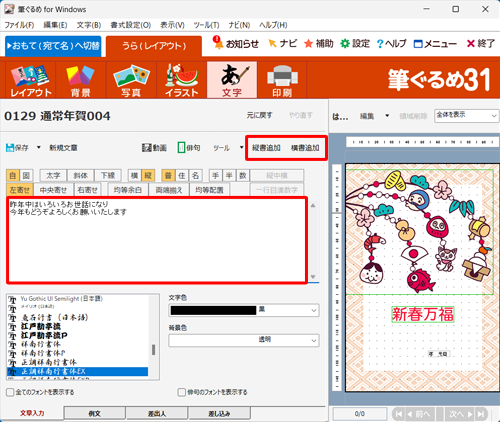Open the 補助 star assist
Screen dimensions: 500x422
tap(319, 43)
